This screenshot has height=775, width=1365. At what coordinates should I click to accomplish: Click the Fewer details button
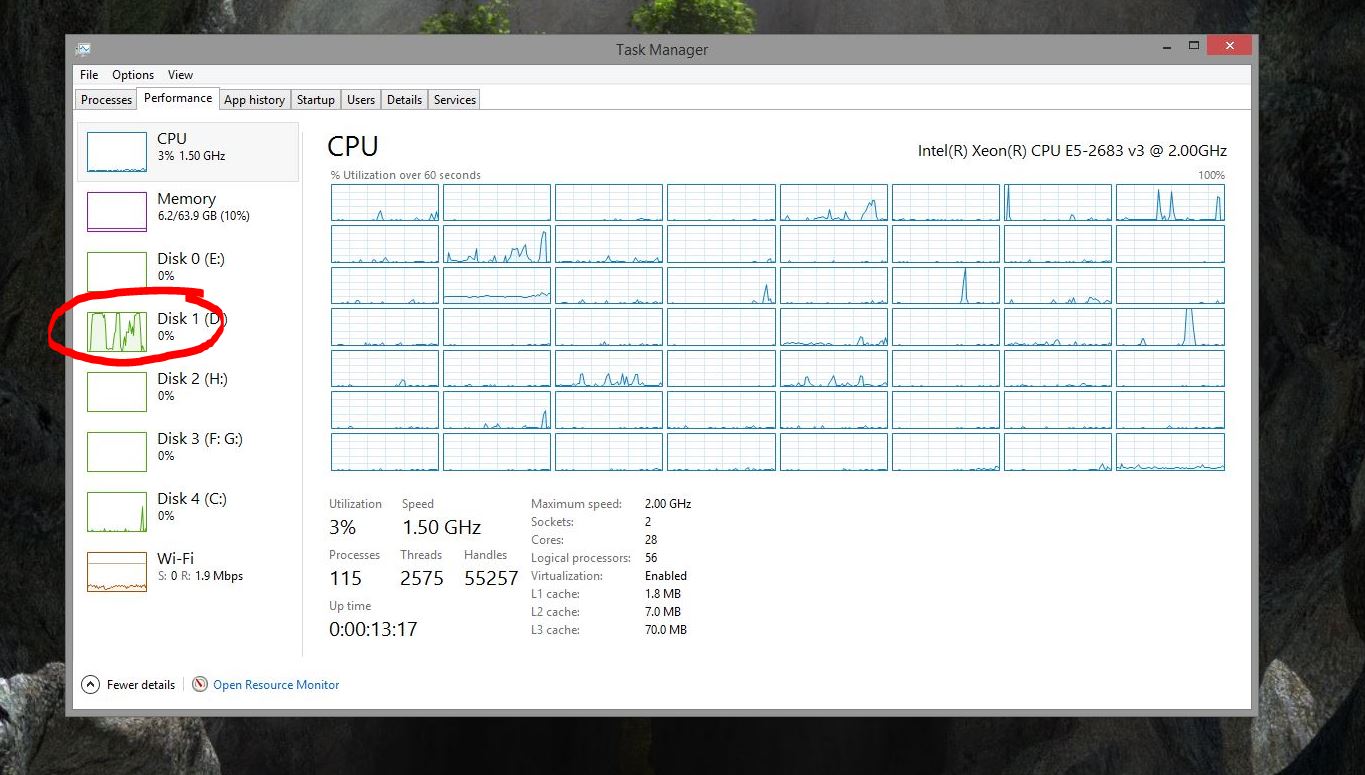128,685
